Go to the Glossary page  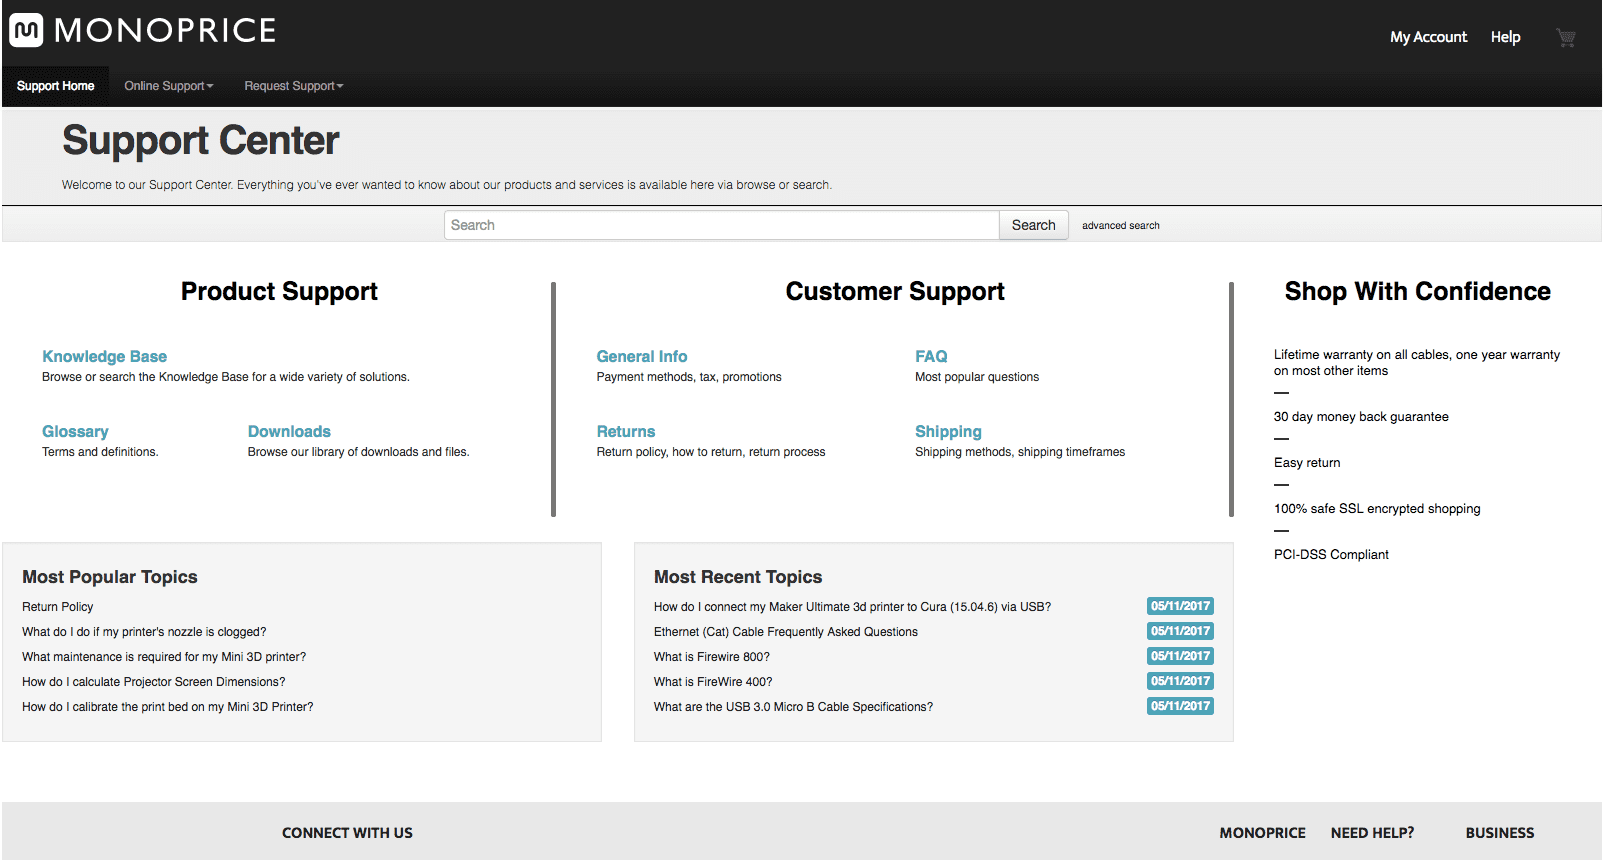pyautogui.click(x=75, y=431)
